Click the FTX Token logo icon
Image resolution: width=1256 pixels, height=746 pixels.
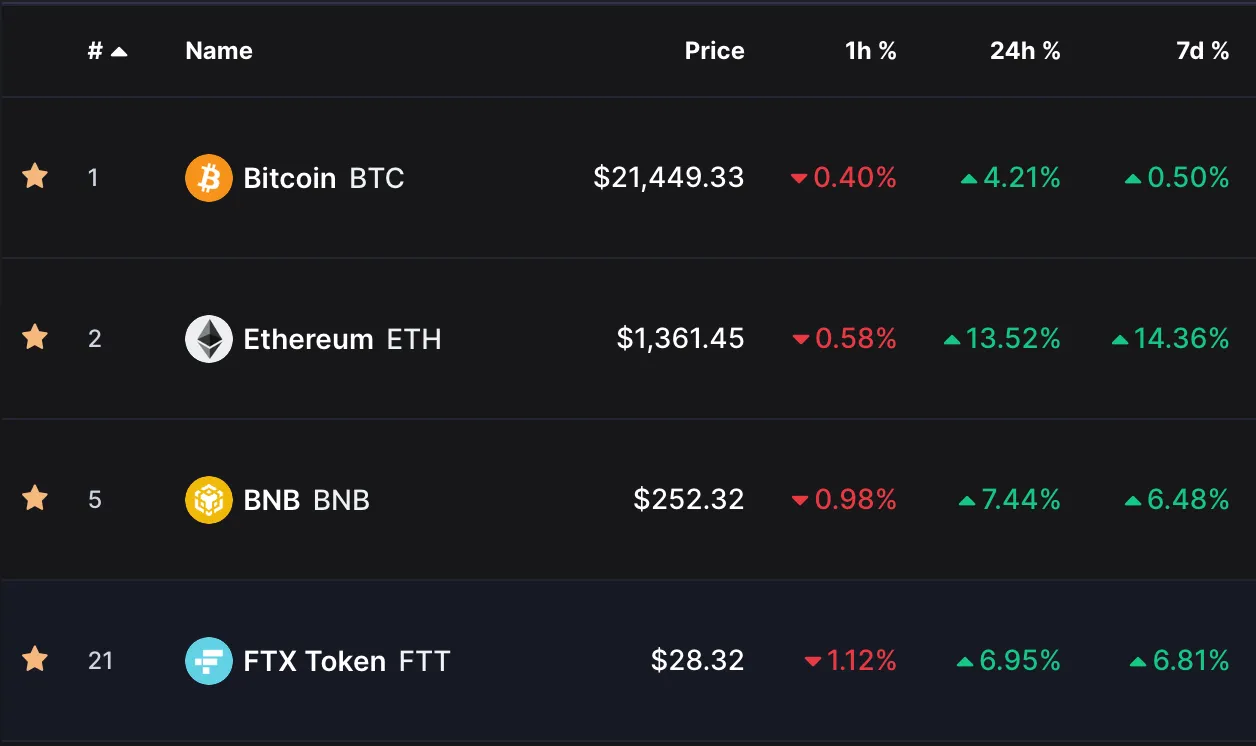pos(209,661)
